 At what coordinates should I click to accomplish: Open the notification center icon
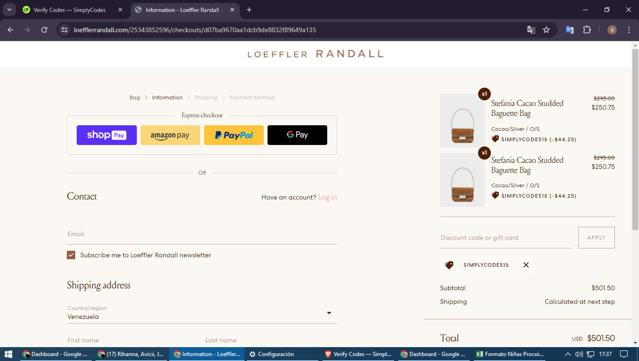624,354
